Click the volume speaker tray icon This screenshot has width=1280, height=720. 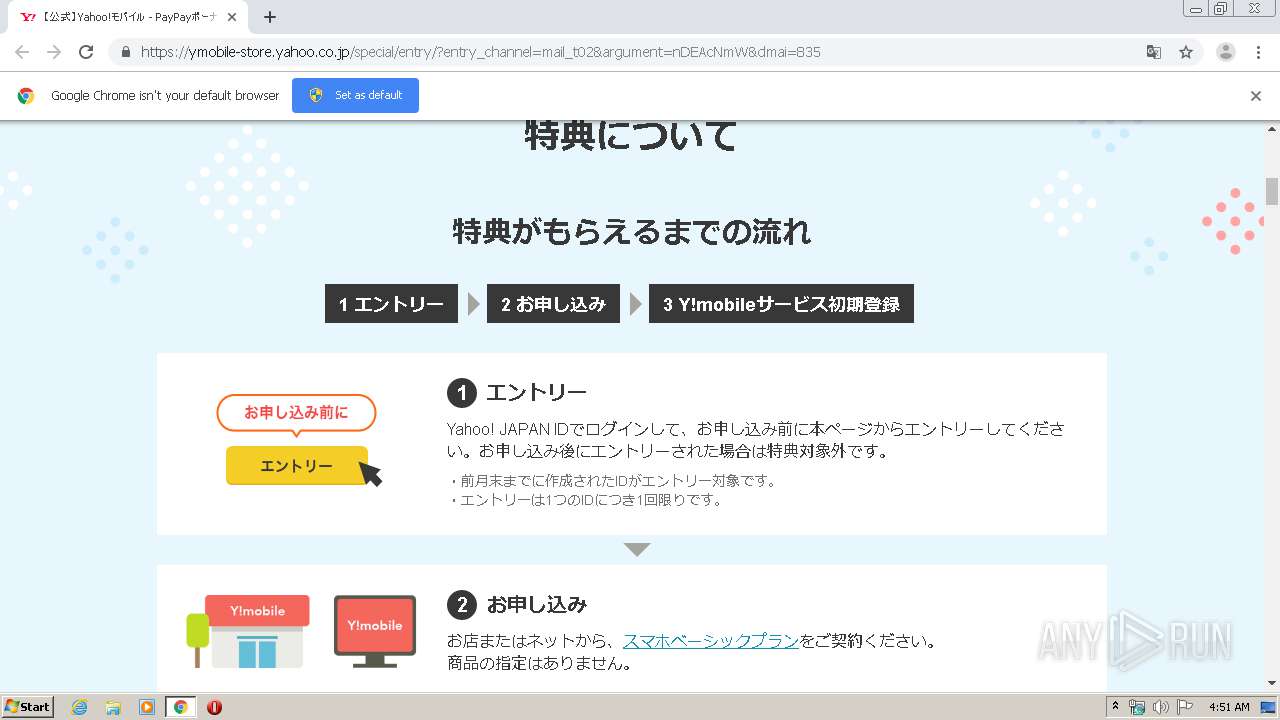click(1160, 707)
